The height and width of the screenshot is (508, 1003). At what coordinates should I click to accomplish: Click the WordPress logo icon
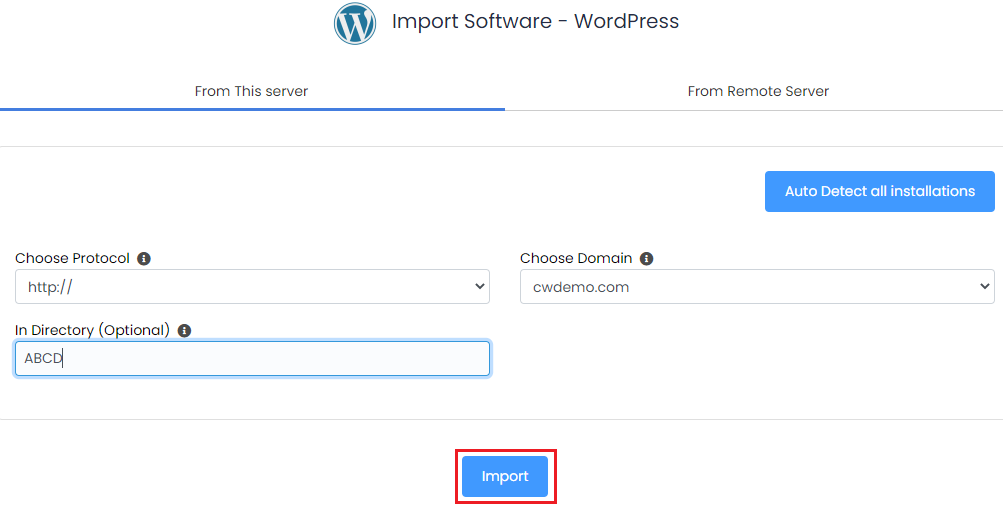pos(355,23)
